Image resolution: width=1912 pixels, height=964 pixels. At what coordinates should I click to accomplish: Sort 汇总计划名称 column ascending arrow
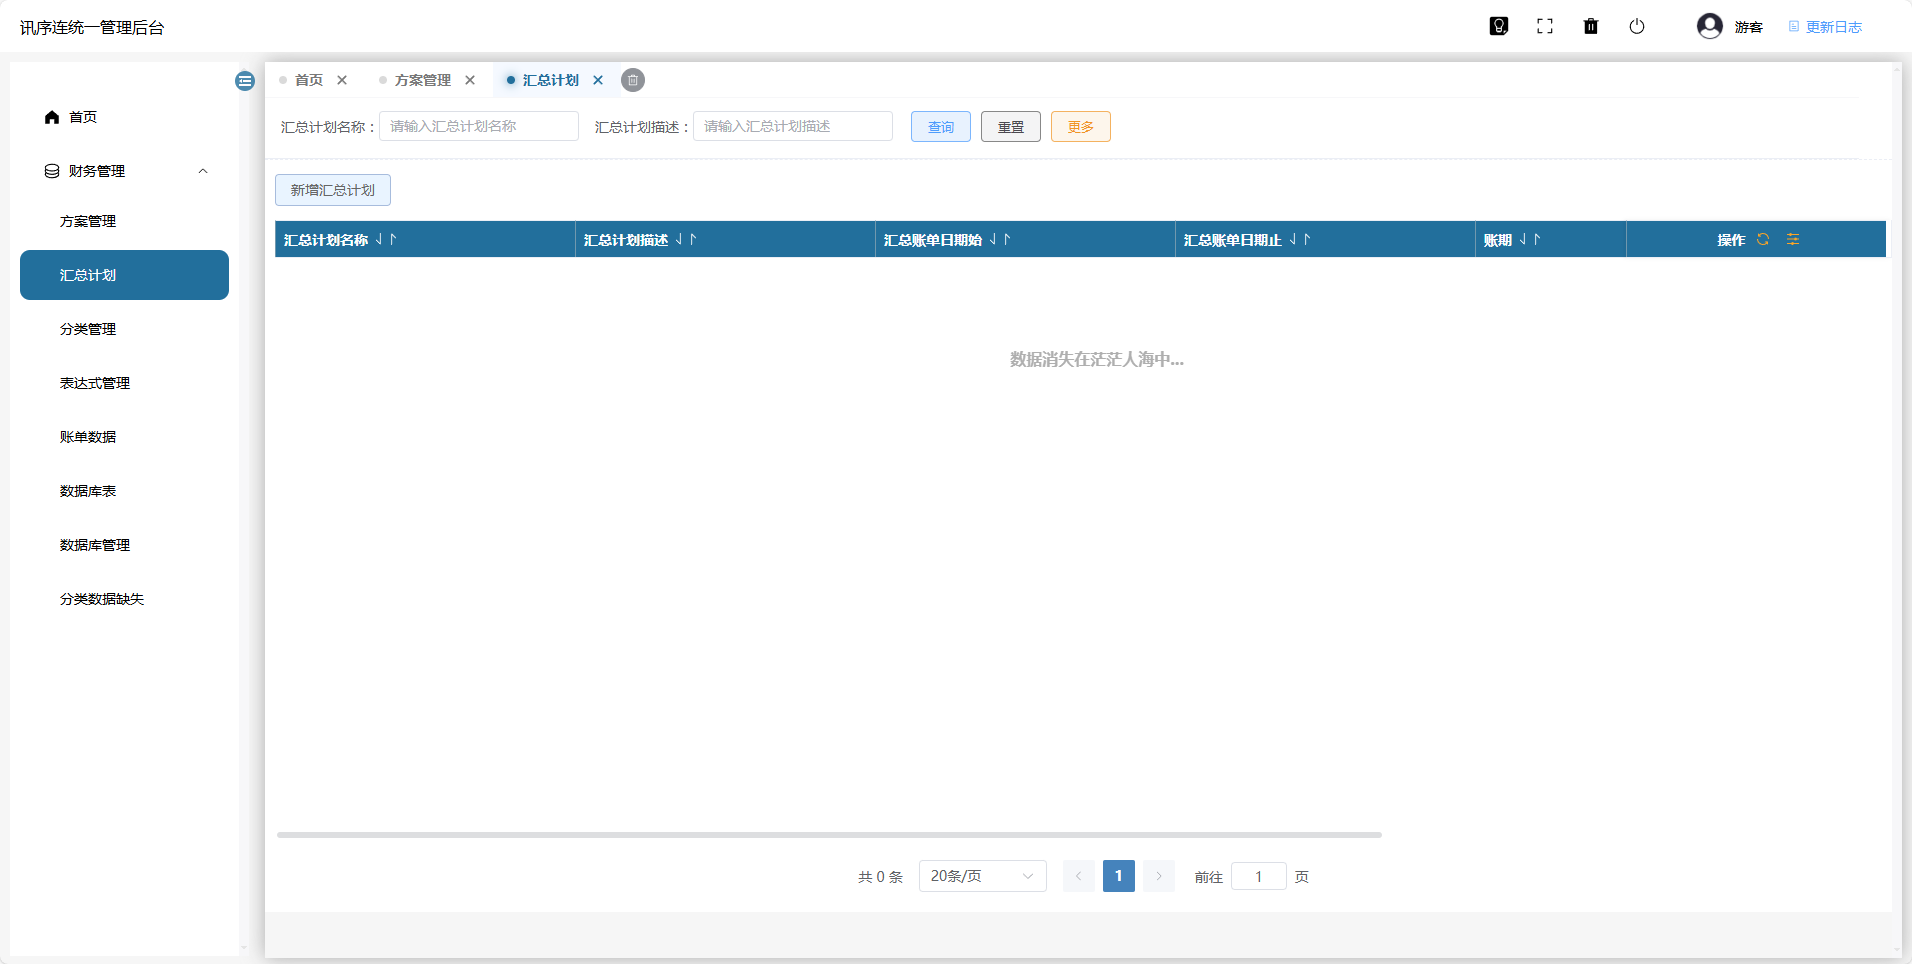click(393, 239)
